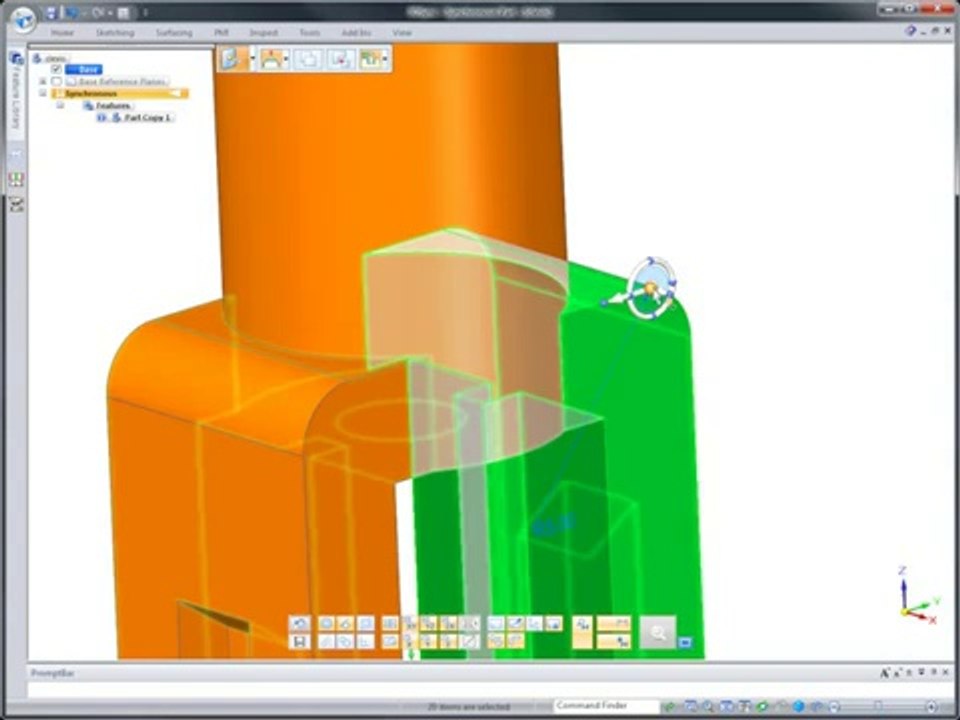Click the pencil sketch icon in floating toolbar

(x=515, y=623)
